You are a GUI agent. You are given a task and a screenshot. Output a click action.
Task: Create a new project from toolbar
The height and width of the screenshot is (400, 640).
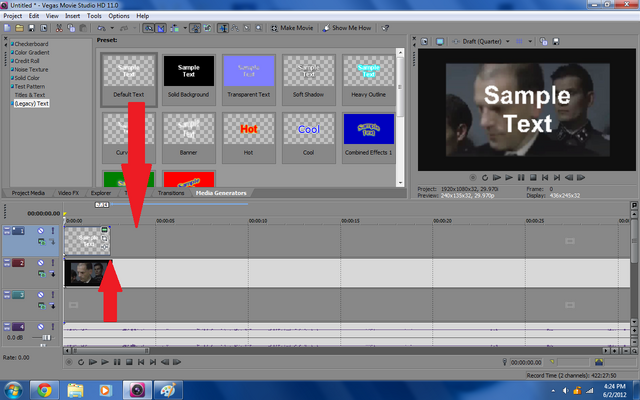7,28
